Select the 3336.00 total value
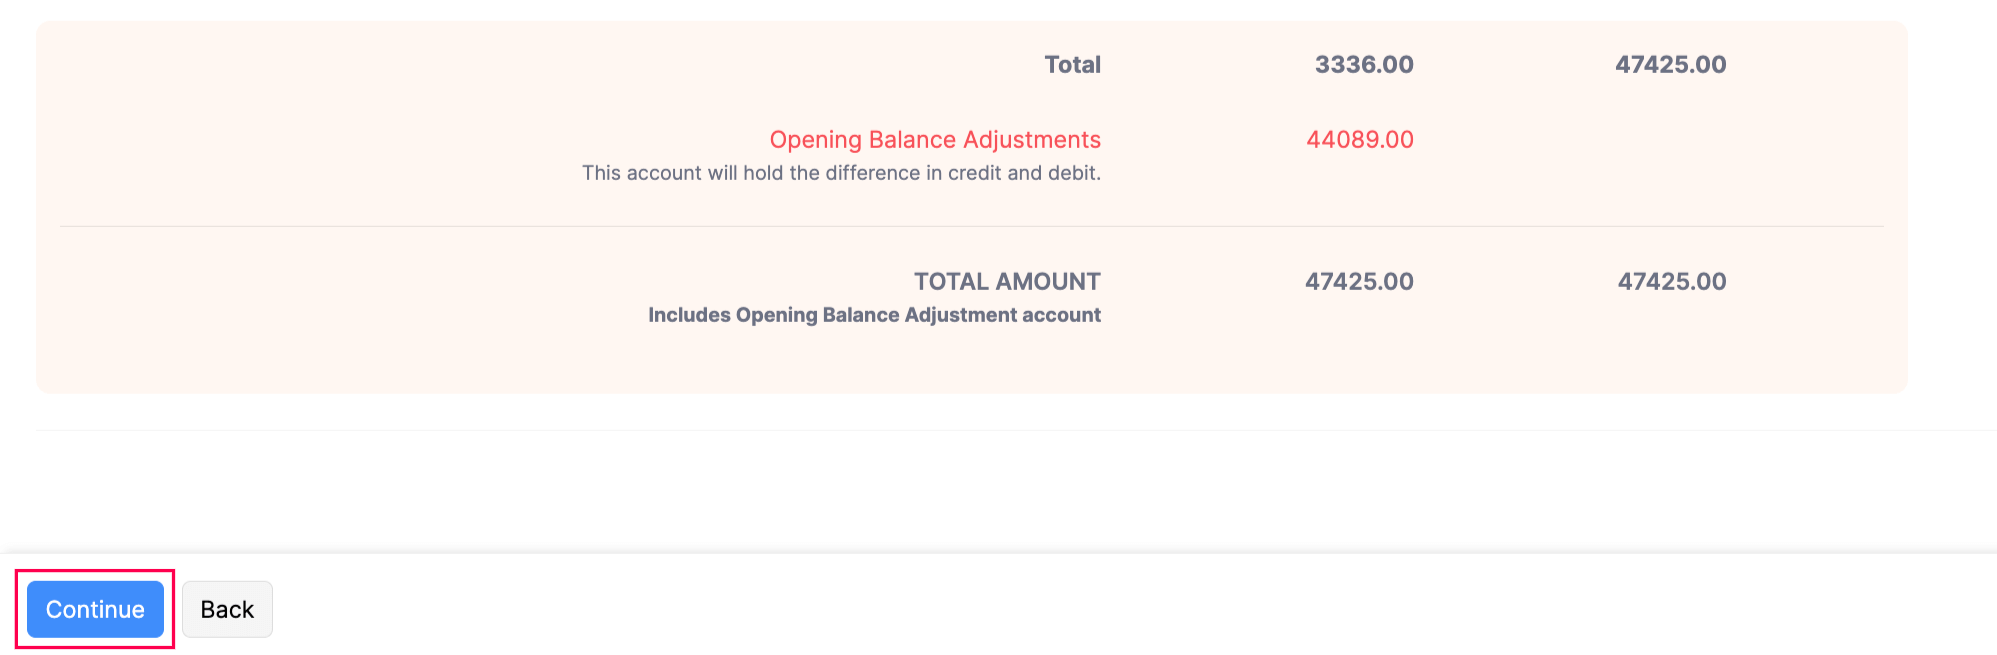The height and width of the screenshot is (655, 1997). click(x=1363, y=65)
